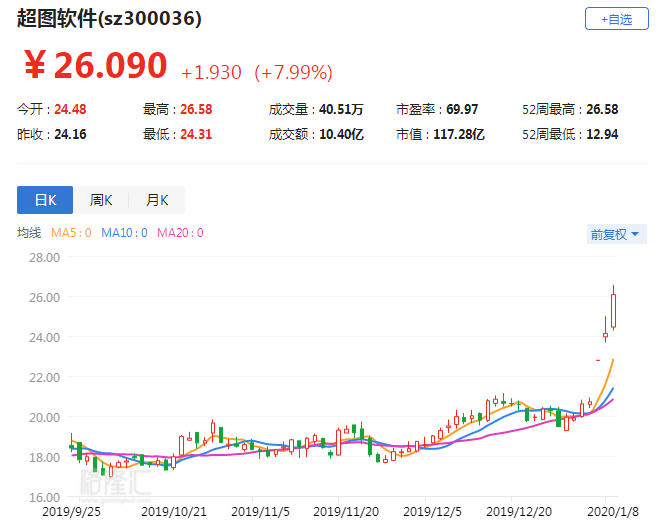659x520 pixels.
Task: Click the ¥ currency symbol before price
Action: coord(35,66)
